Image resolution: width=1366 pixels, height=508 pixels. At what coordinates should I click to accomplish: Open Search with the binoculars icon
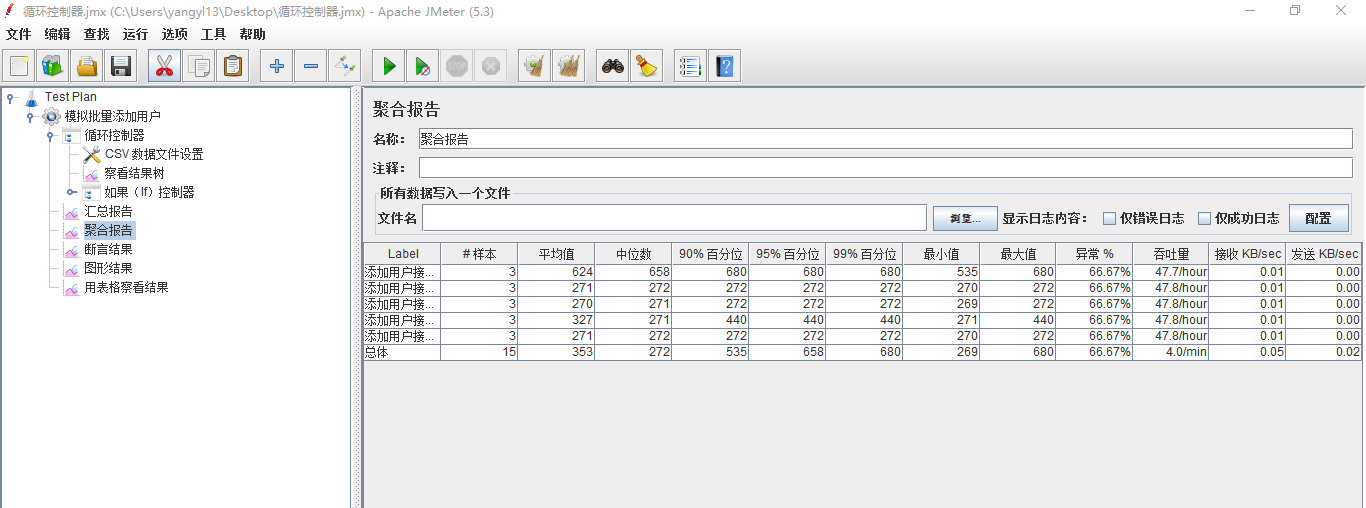[613, 67]
